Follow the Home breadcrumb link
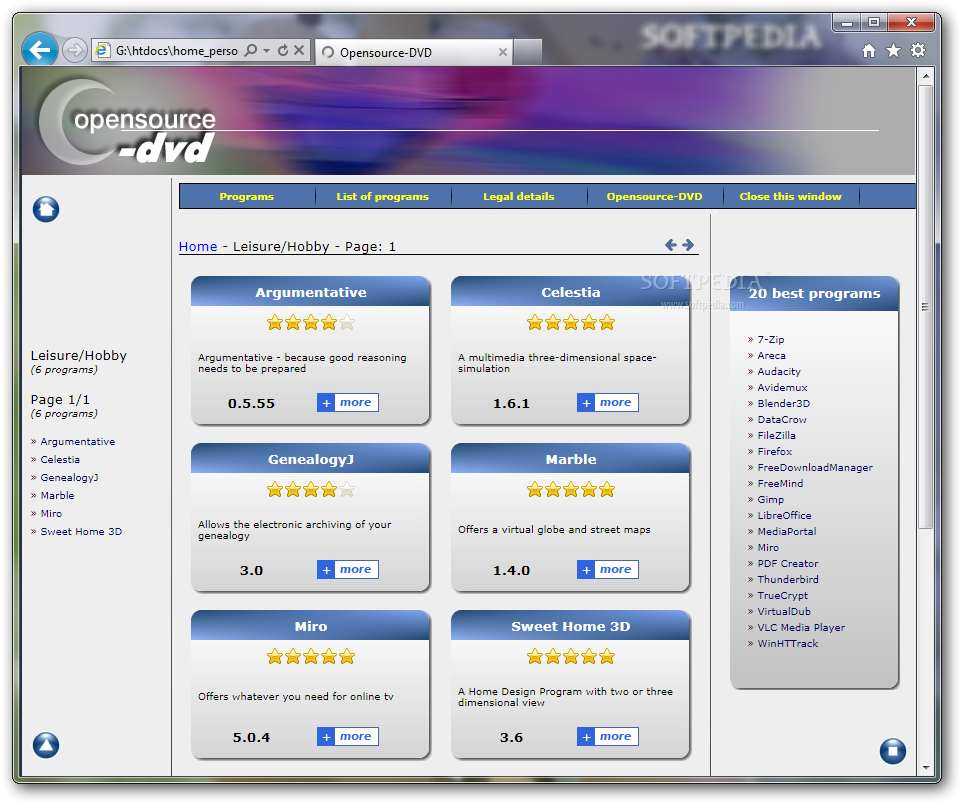Viewport: 962px width, 804px height. click(198, 246)
